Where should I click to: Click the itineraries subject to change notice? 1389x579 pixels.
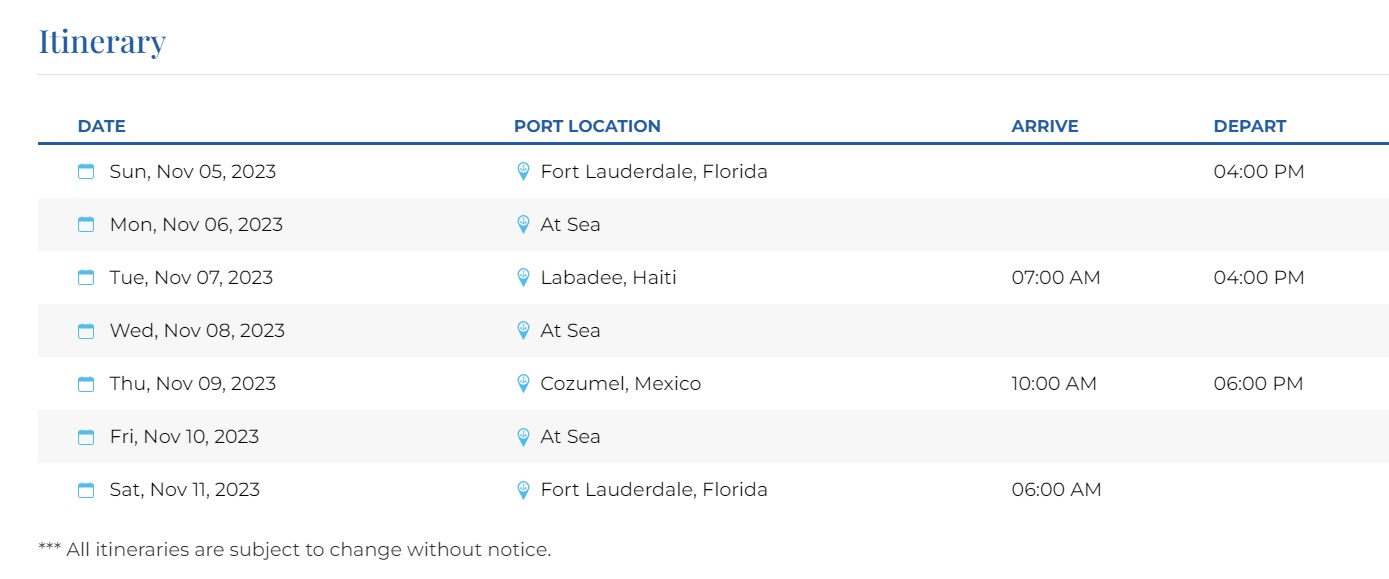click(x=294, y=549)
